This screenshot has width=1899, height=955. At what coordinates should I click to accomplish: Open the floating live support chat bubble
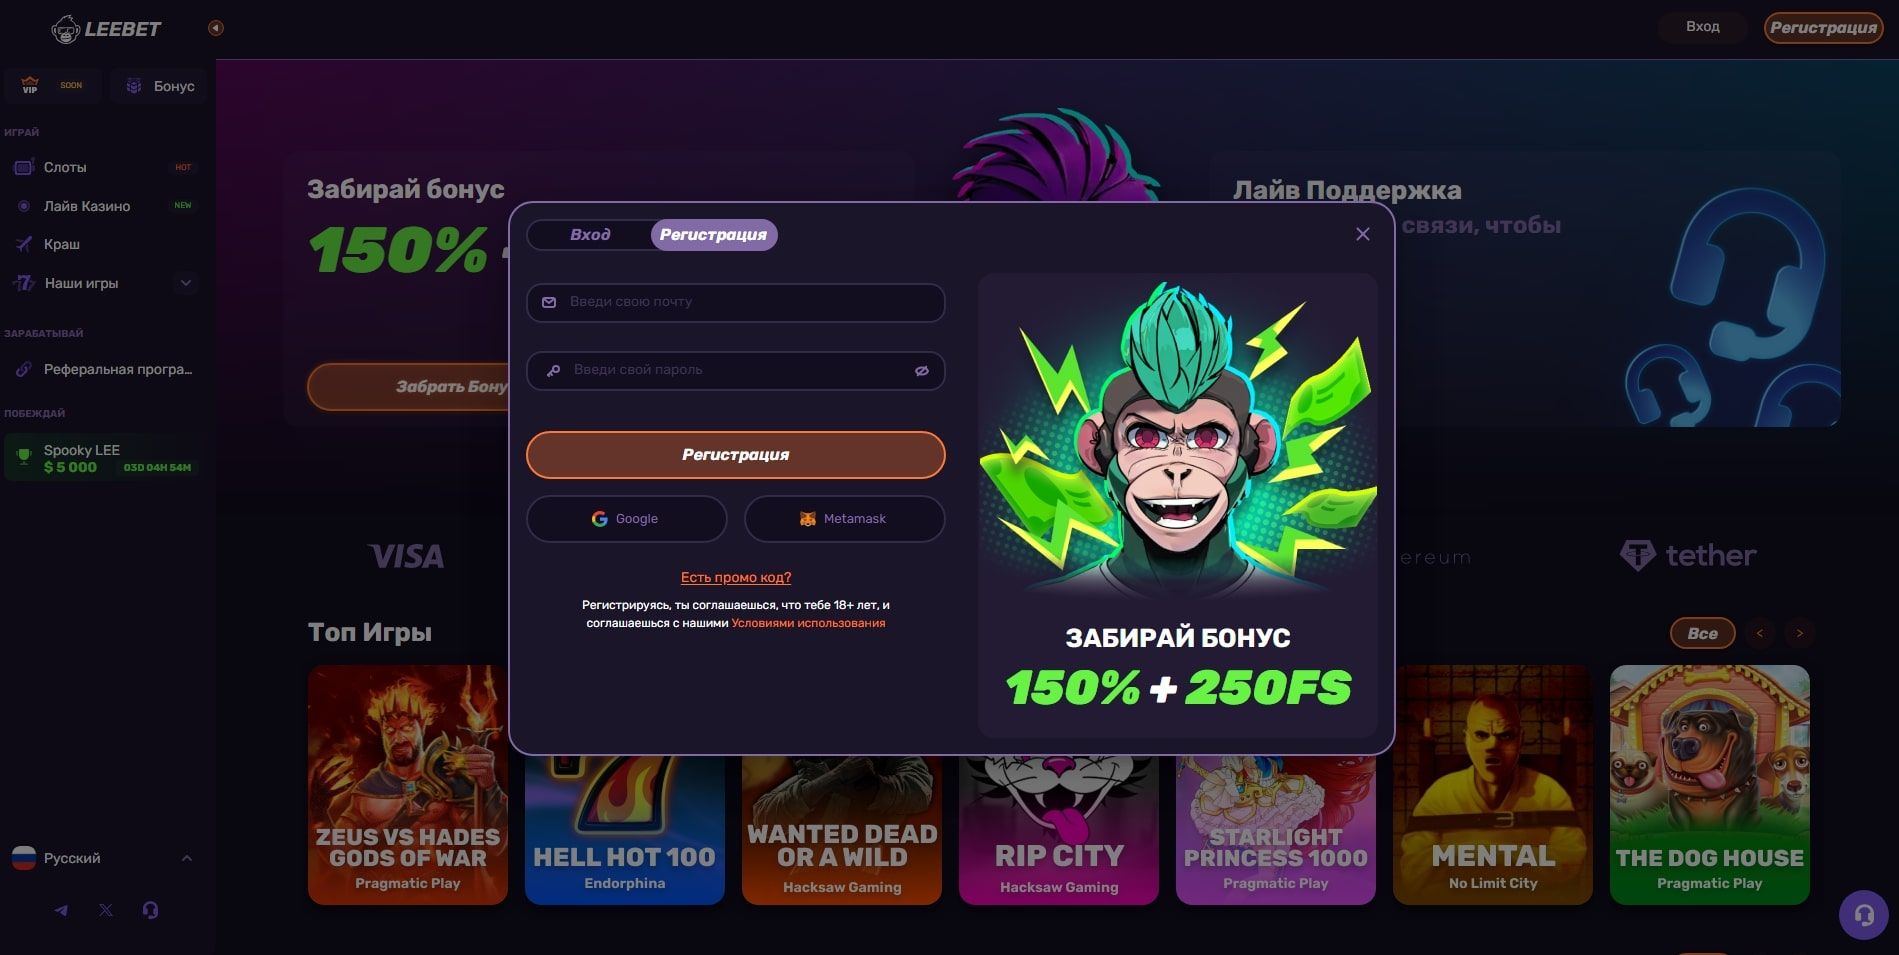point(1864,914)
